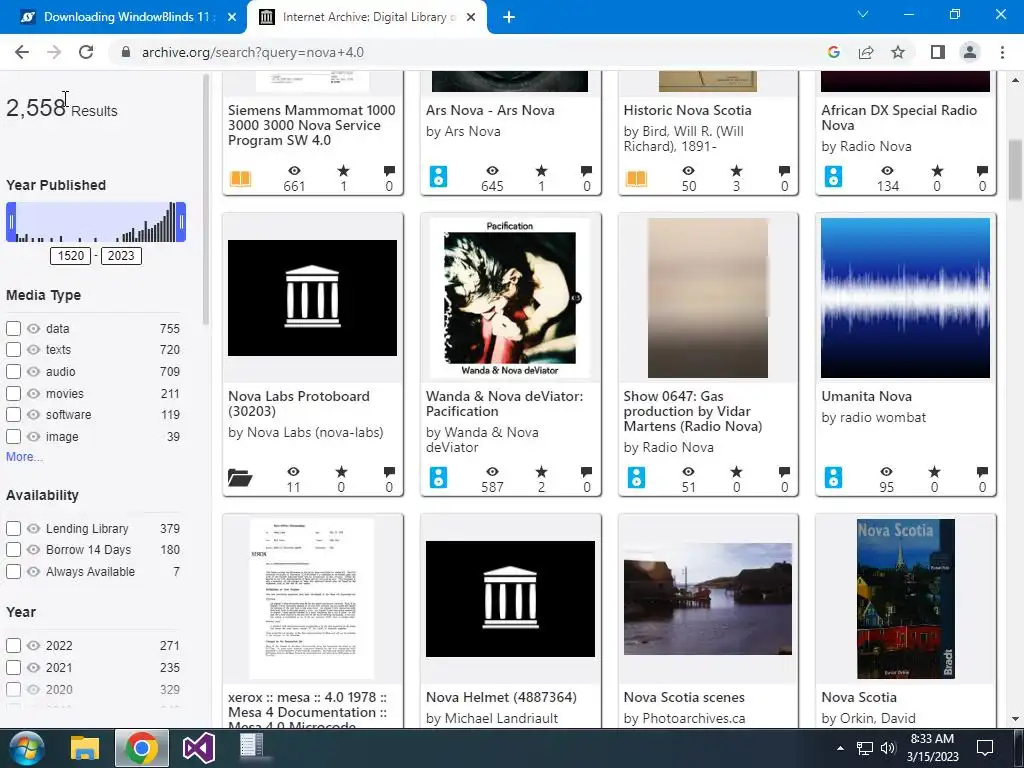Go back to the previous page
The width and height of the screenshot is (1024, 768).
22,52
